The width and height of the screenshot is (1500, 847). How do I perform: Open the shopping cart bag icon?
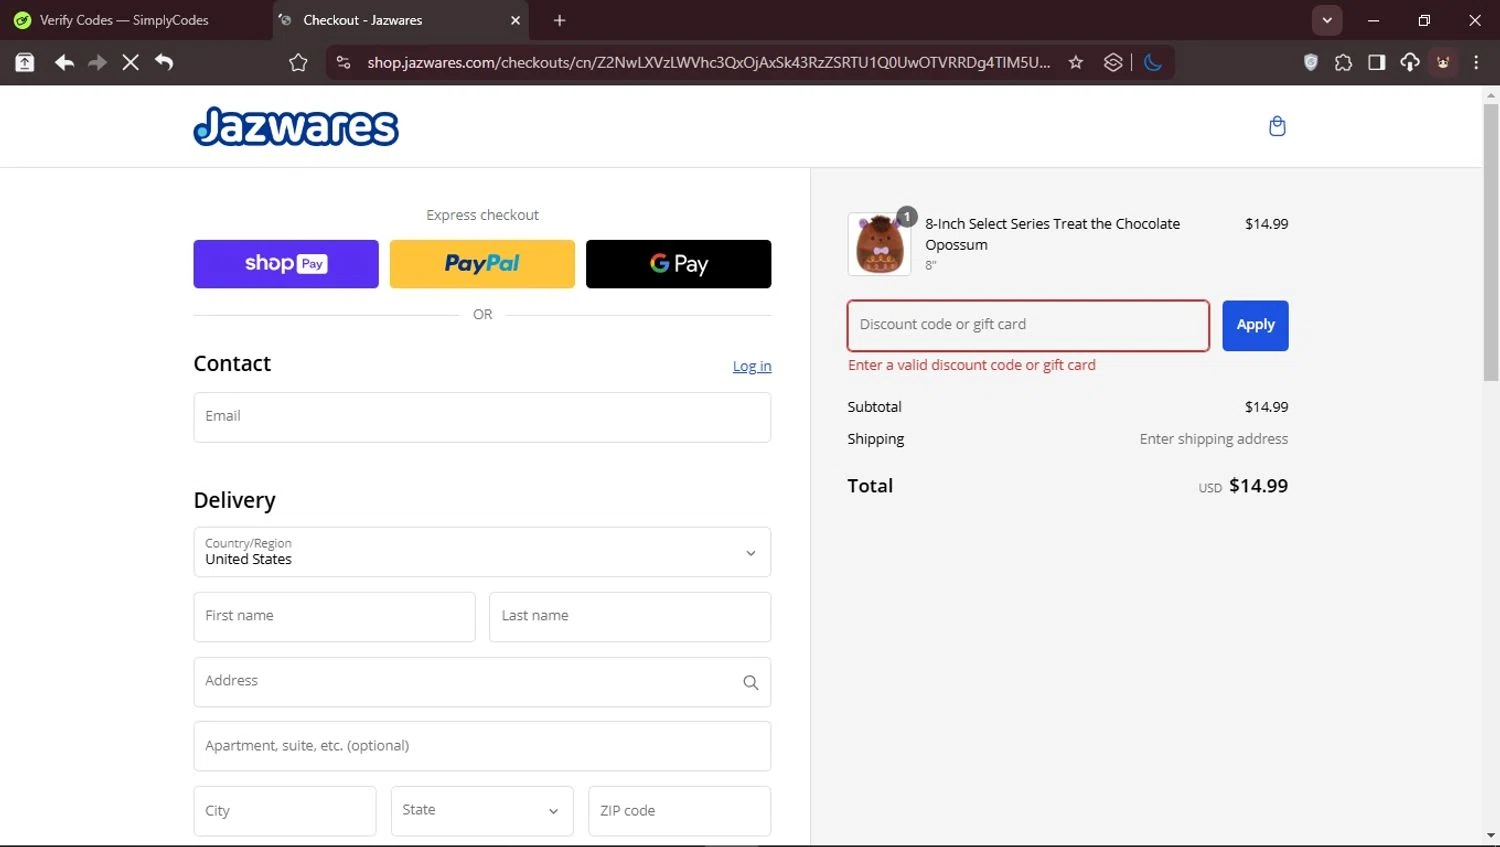1277,126
